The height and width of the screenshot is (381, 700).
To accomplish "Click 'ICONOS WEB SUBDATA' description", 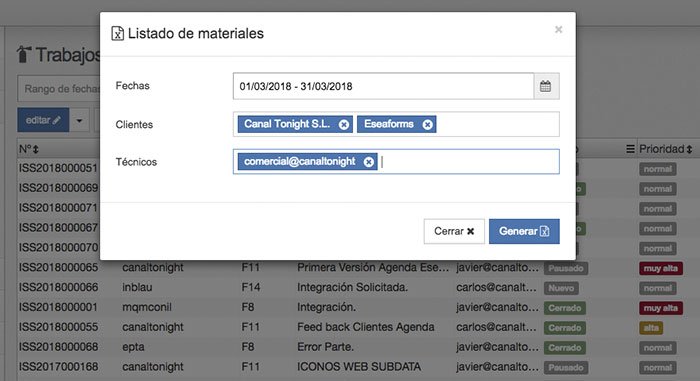I will tap(359, 367).
